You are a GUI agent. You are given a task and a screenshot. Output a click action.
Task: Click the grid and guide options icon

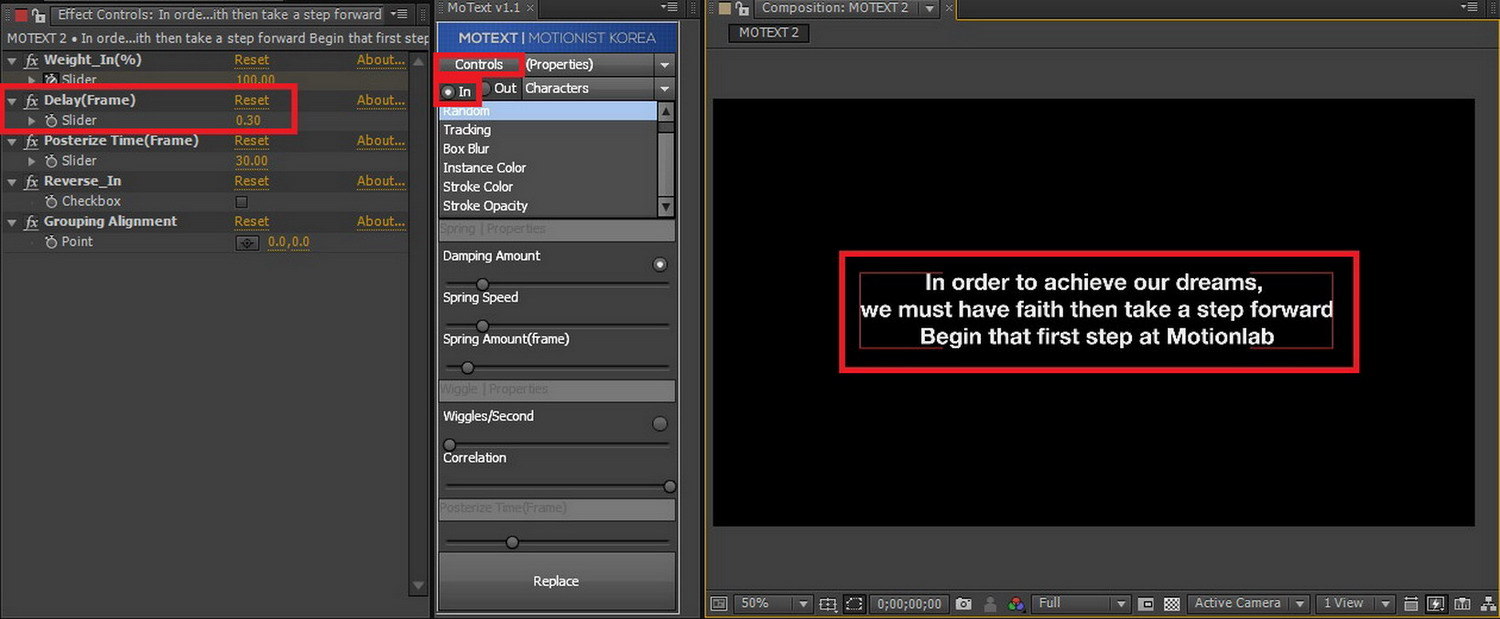click(827, 604)
